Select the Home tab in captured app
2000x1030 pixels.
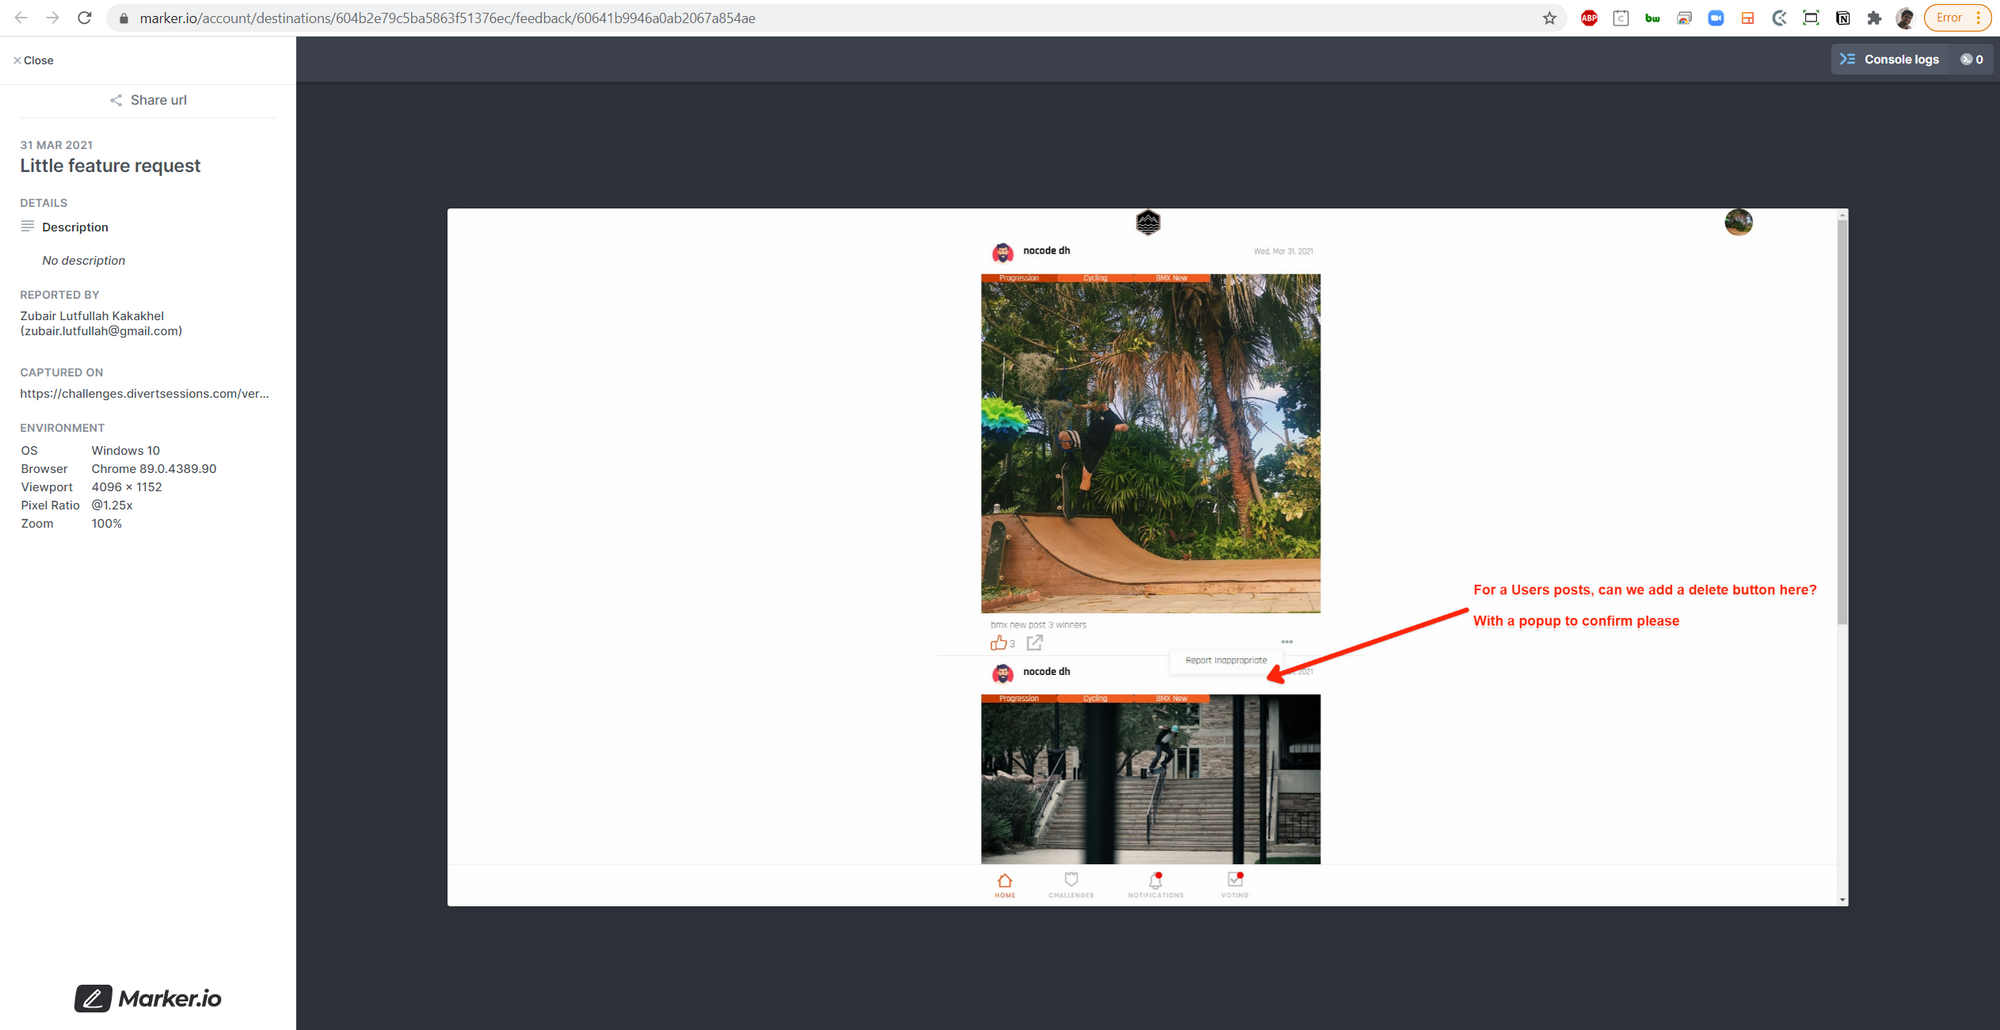(x=1005, y=884)
